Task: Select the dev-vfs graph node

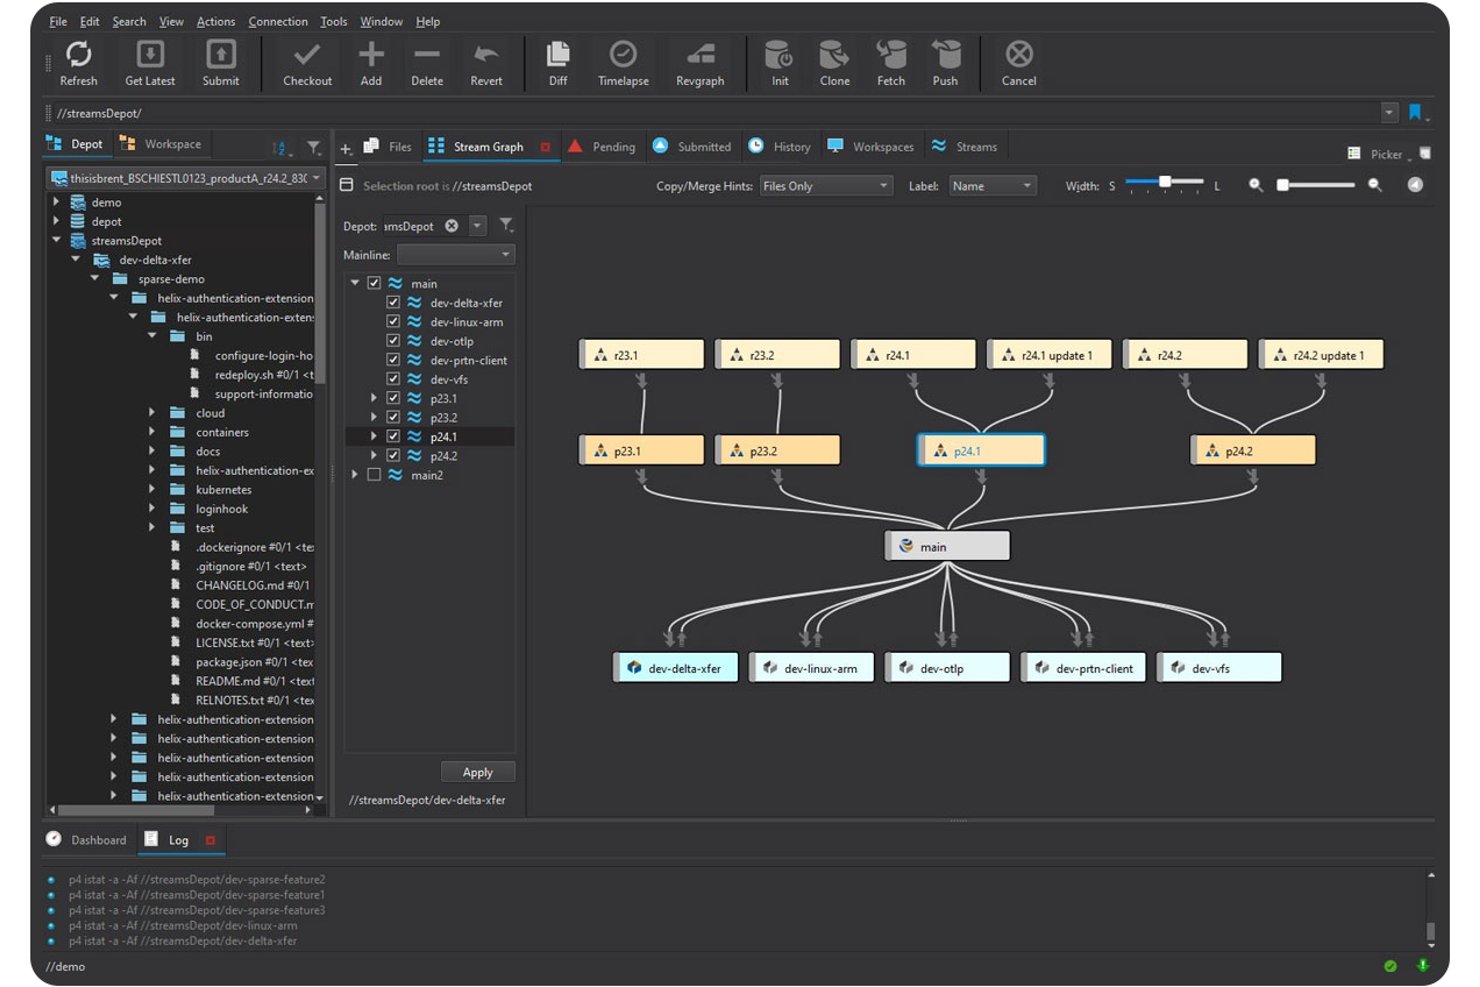Action: [1219, 667]
